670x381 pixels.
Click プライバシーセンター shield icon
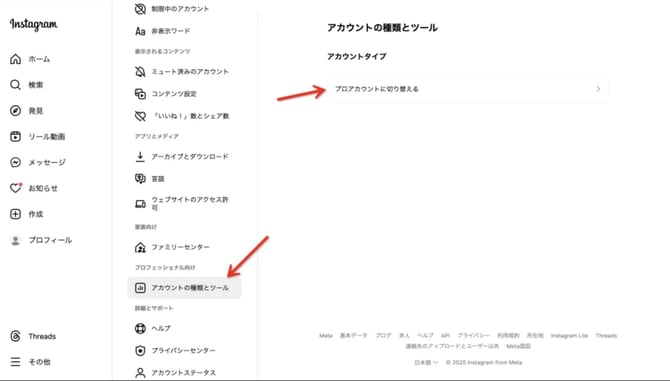pos(140,351)
